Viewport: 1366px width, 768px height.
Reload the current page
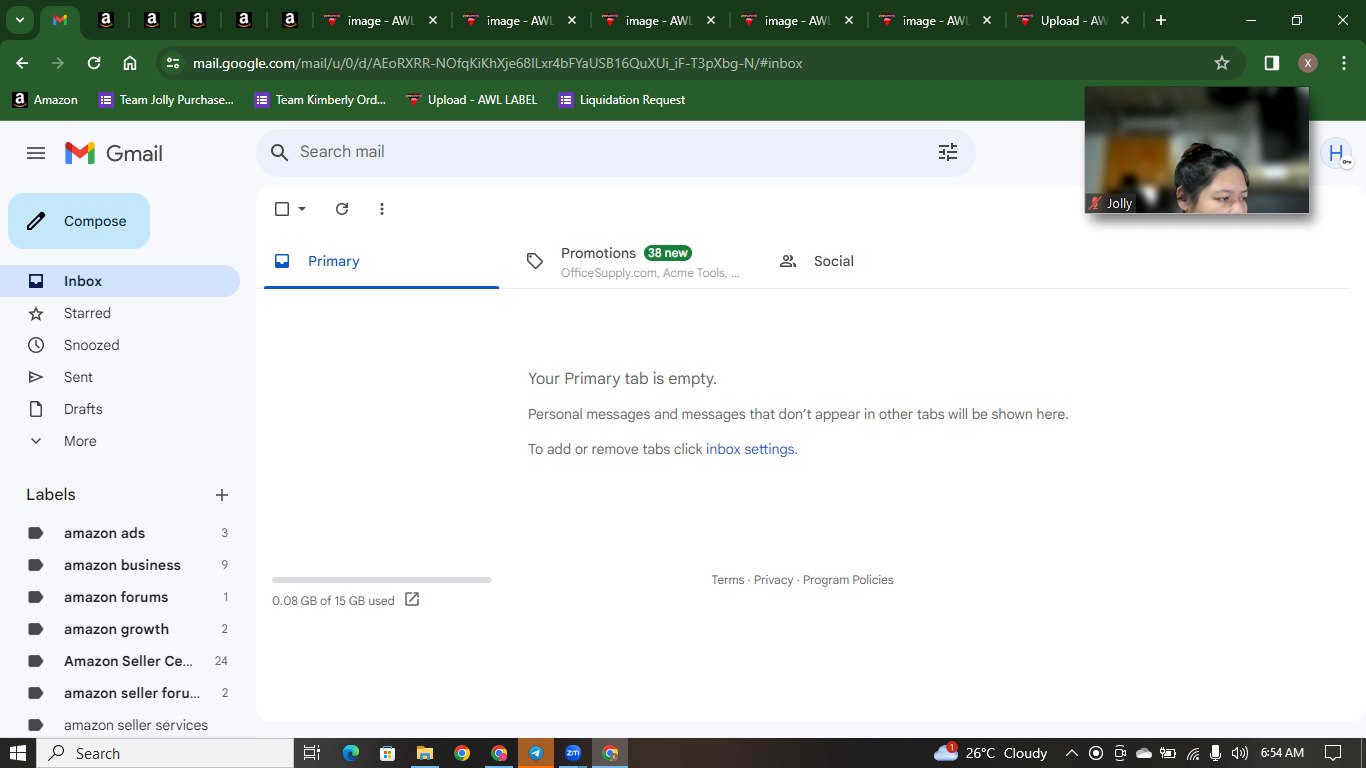point(94,63)
